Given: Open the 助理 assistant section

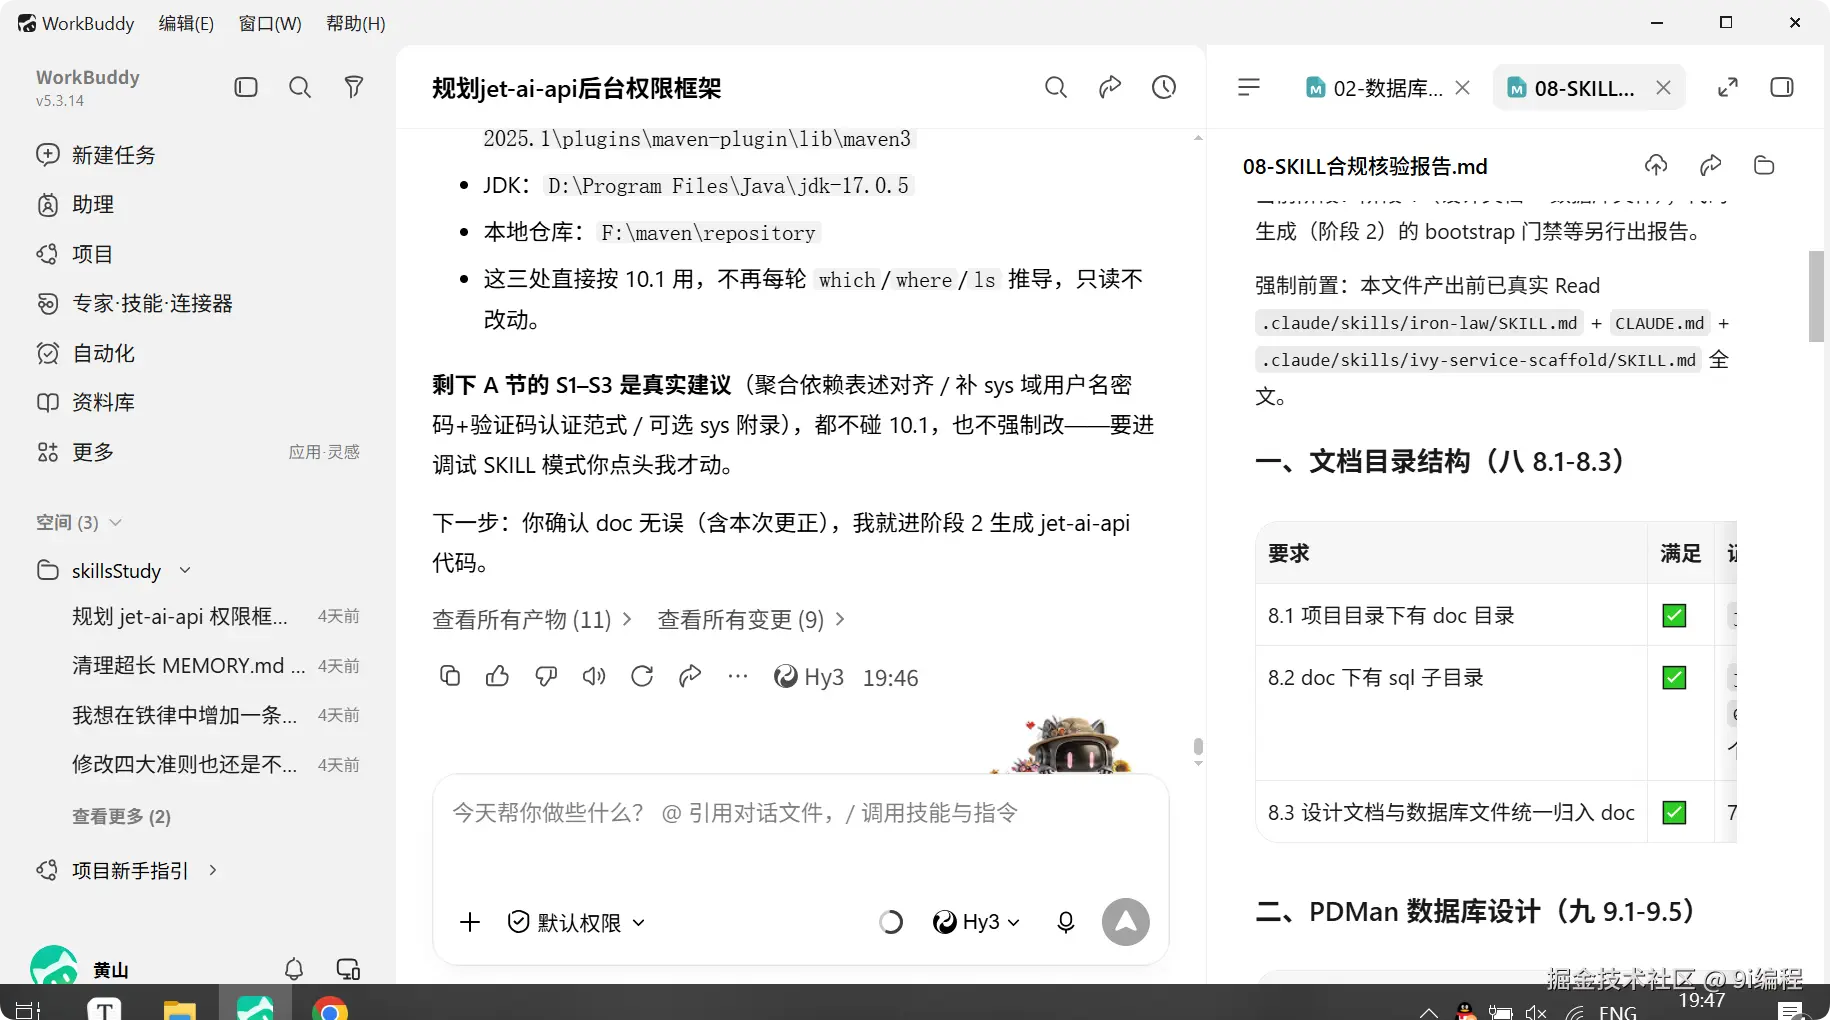Looking at the screenshot, I should [x=76, y=205].
